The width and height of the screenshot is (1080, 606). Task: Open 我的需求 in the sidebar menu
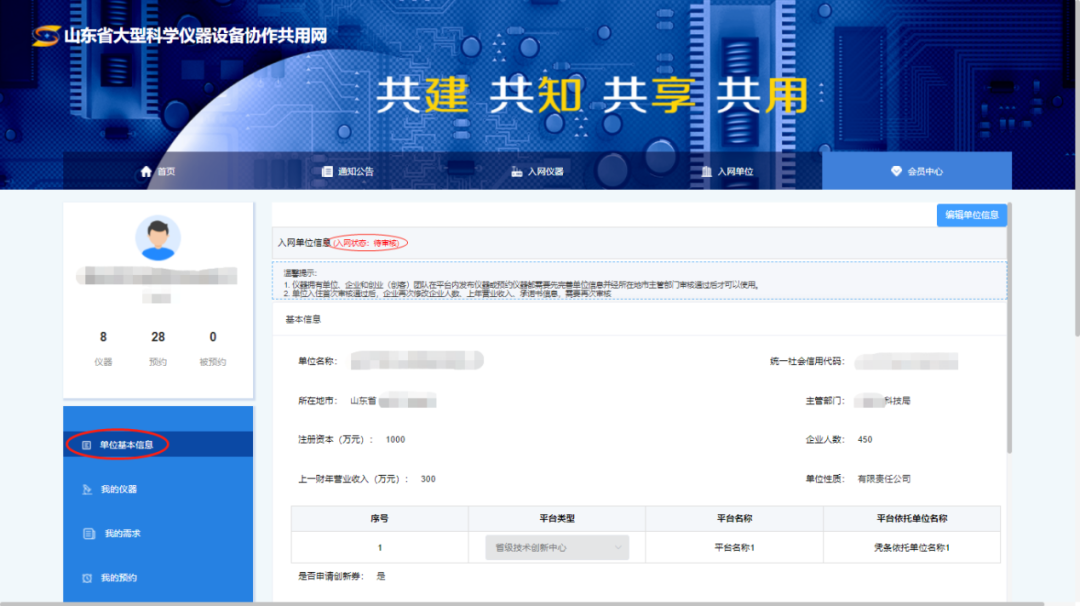(x=122, y=533)
